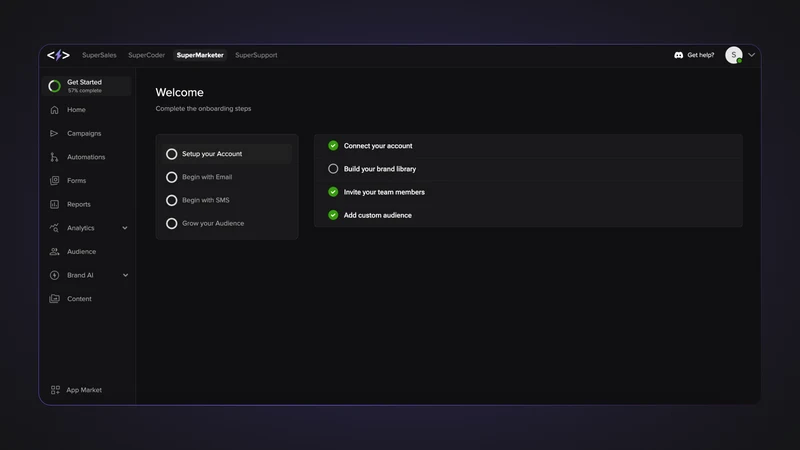
Task: Open the Build your brand library step
Action: tap(528, 168)
